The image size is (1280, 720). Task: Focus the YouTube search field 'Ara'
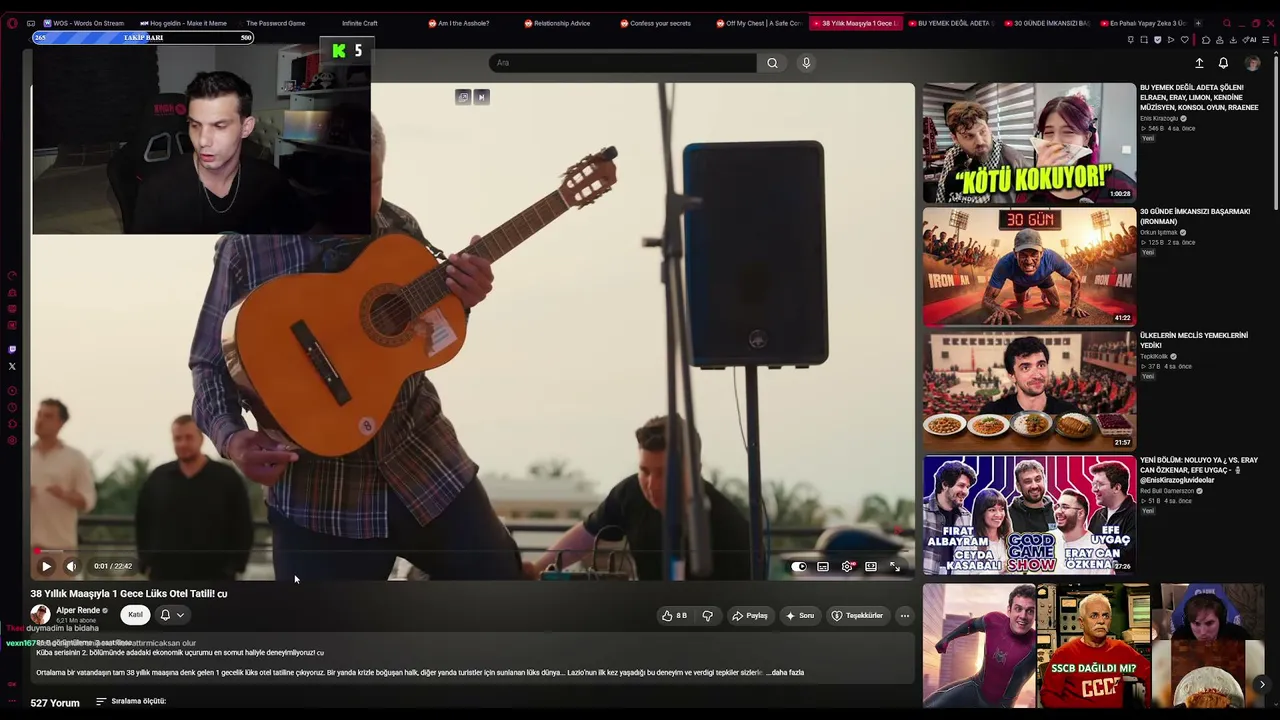[x=623, y=63]
